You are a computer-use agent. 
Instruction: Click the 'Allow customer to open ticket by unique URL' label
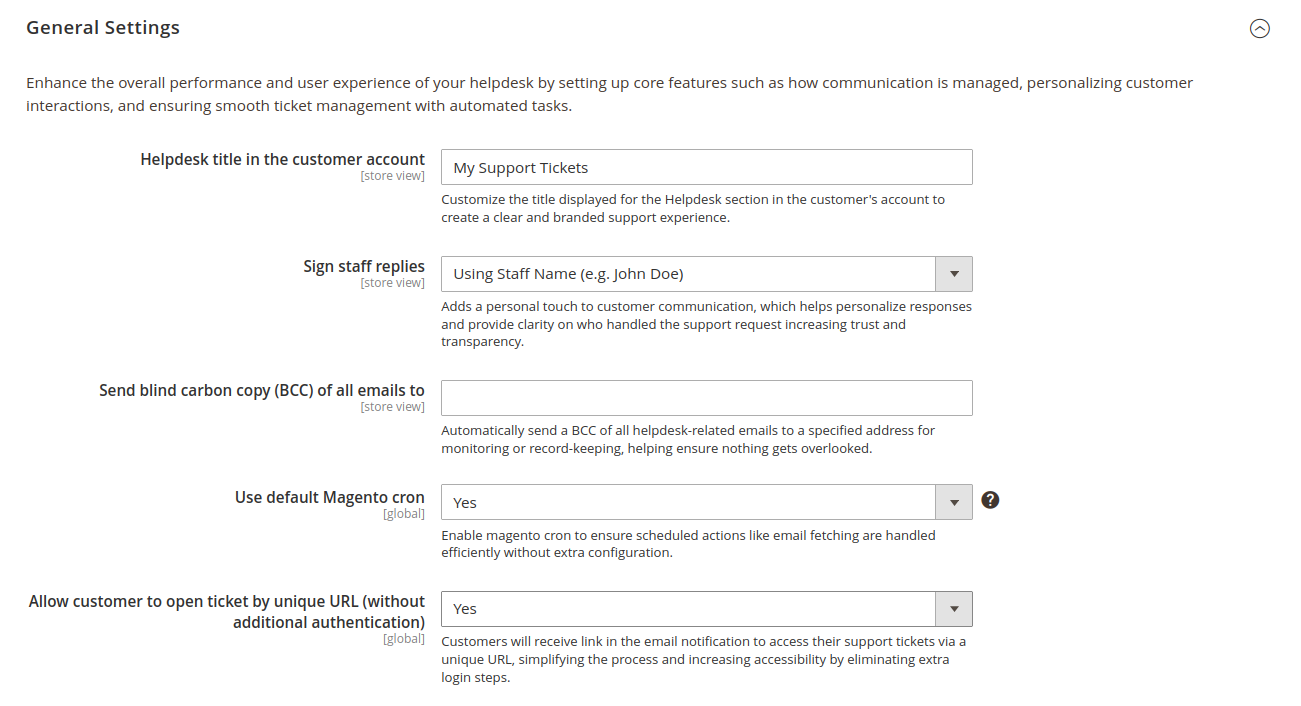pyautogui.click(x=227, y=611)
